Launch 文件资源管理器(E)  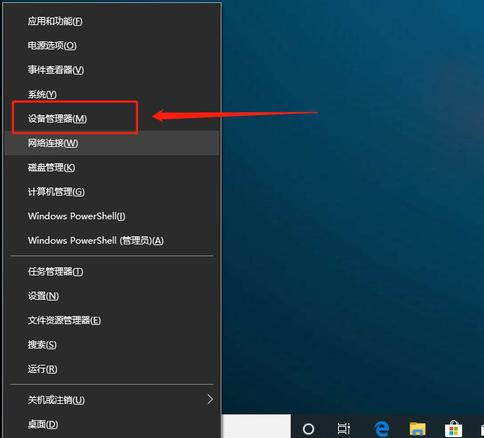point(112,320)
